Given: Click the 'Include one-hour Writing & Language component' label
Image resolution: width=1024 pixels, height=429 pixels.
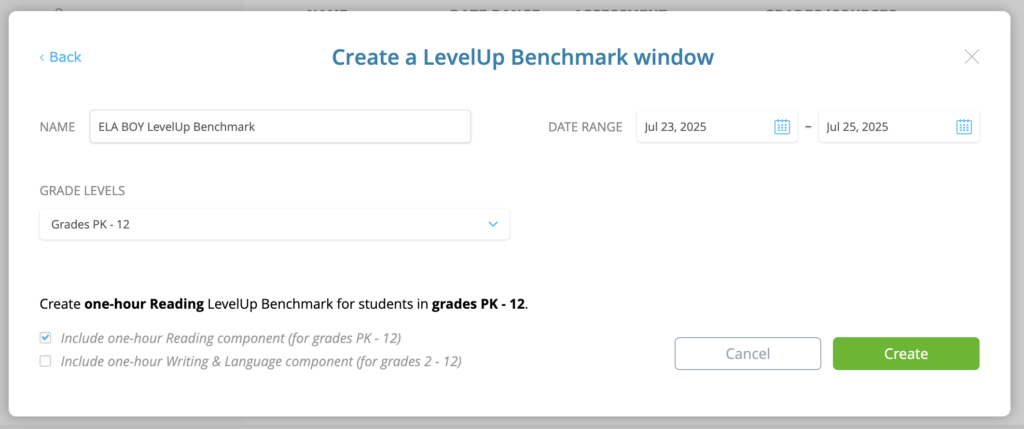Looking at the screenshot, I should [x=261, y=361].
